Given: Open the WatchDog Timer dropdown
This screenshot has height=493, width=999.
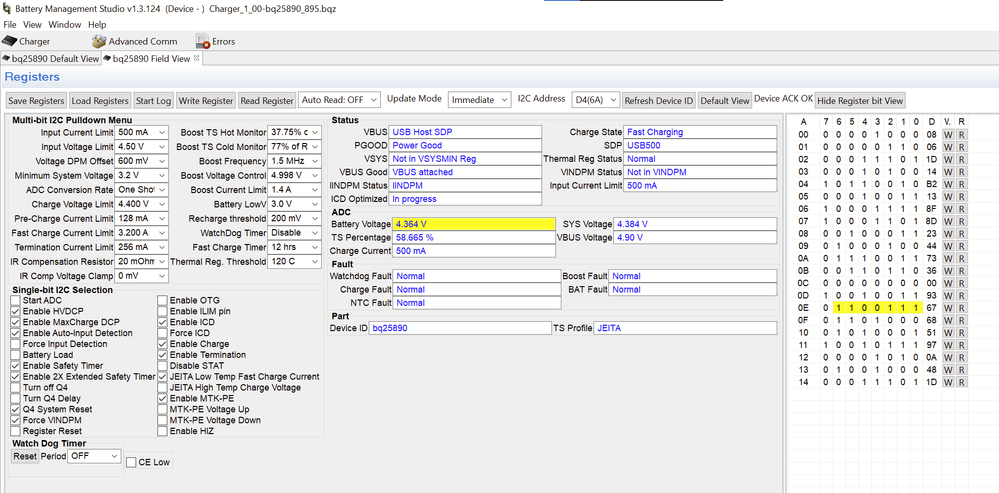Looking at the screenshot, I should 294,233.
